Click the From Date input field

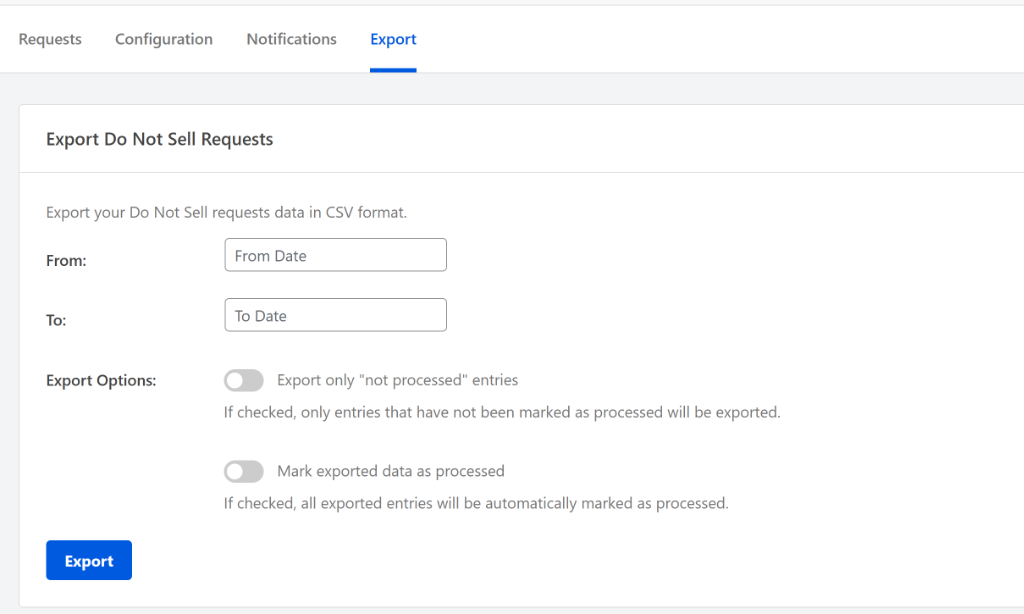(335, 255)
